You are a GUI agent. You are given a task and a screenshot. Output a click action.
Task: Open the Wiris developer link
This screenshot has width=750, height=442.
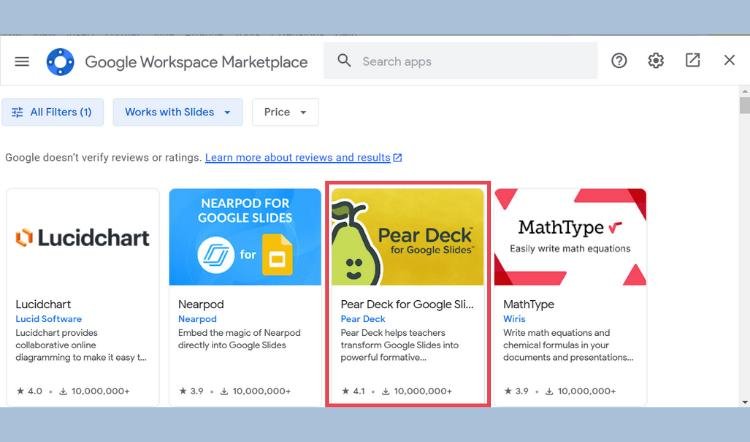tap(514, 319)
